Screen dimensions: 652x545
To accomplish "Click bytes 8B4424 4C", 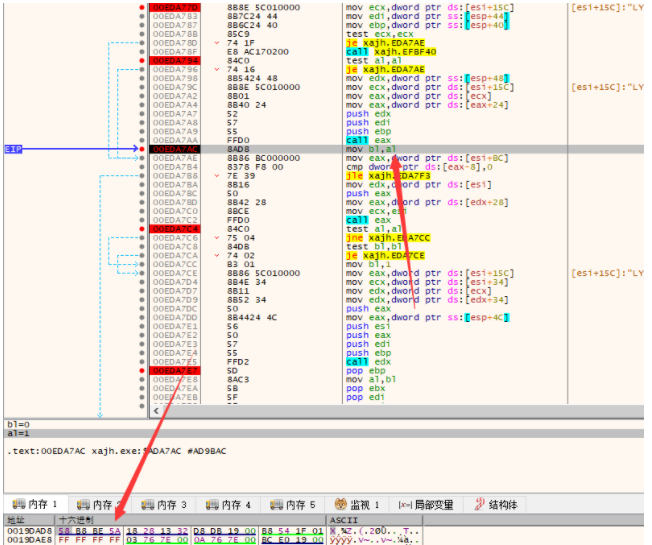I will pyautogui.click(x=252, y=318).
